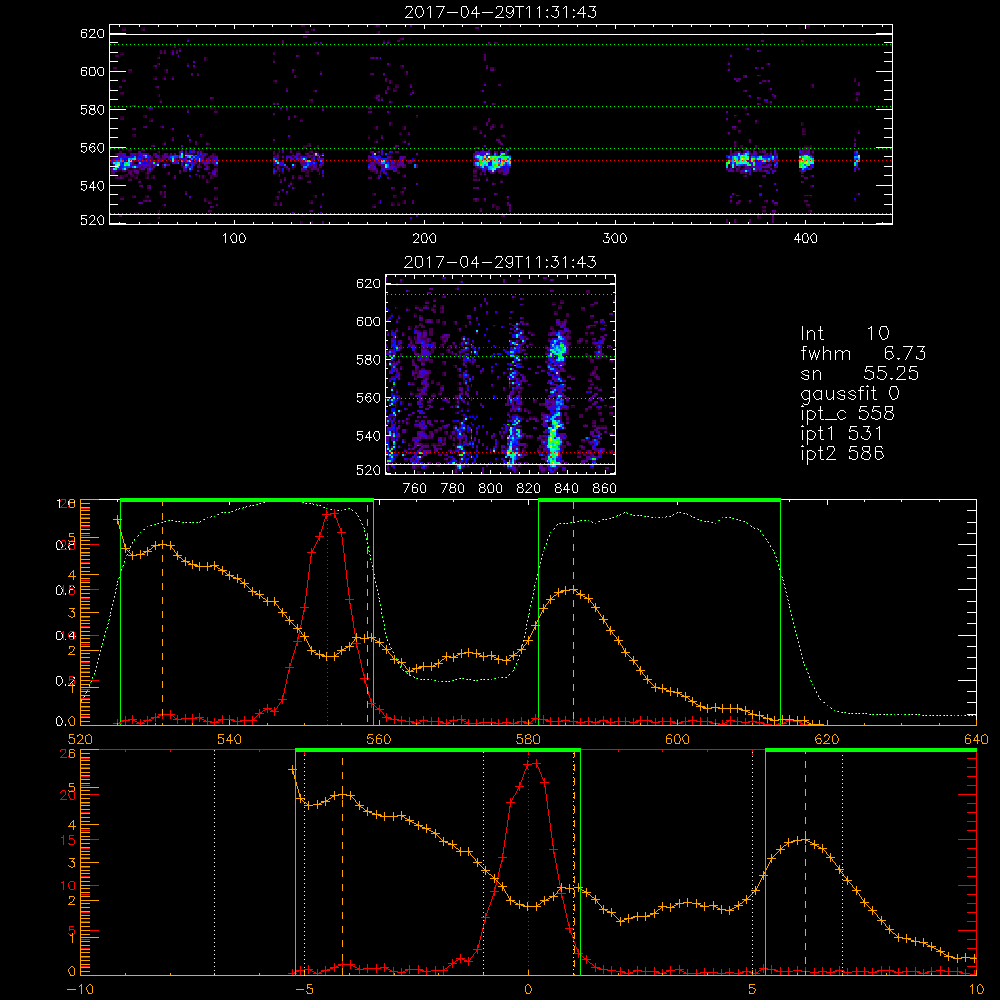Click x-axis label '820' under the middle spectrogram
The height and width of the screenshot is (1000, 1000).
(529, 489)
